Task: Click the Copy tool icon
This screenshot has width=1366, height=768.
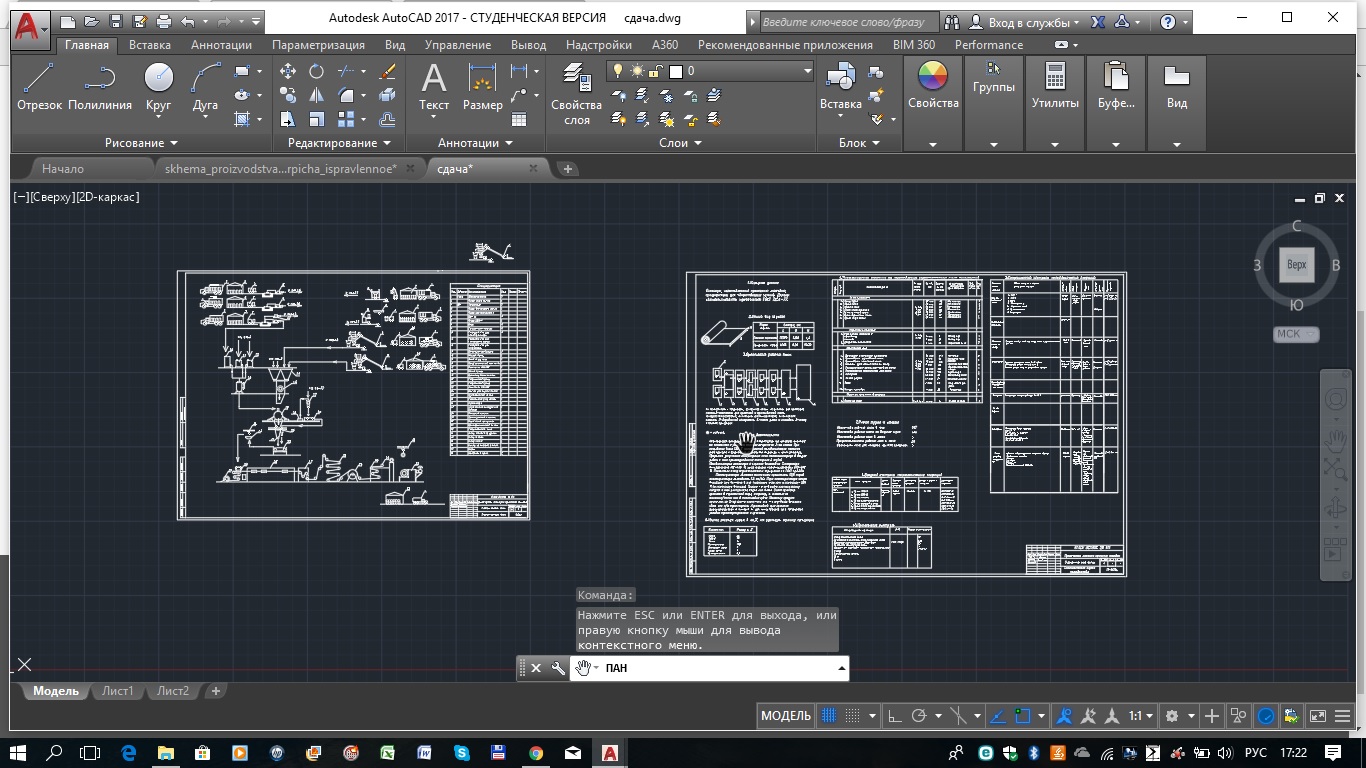Action: coord(288,95)
